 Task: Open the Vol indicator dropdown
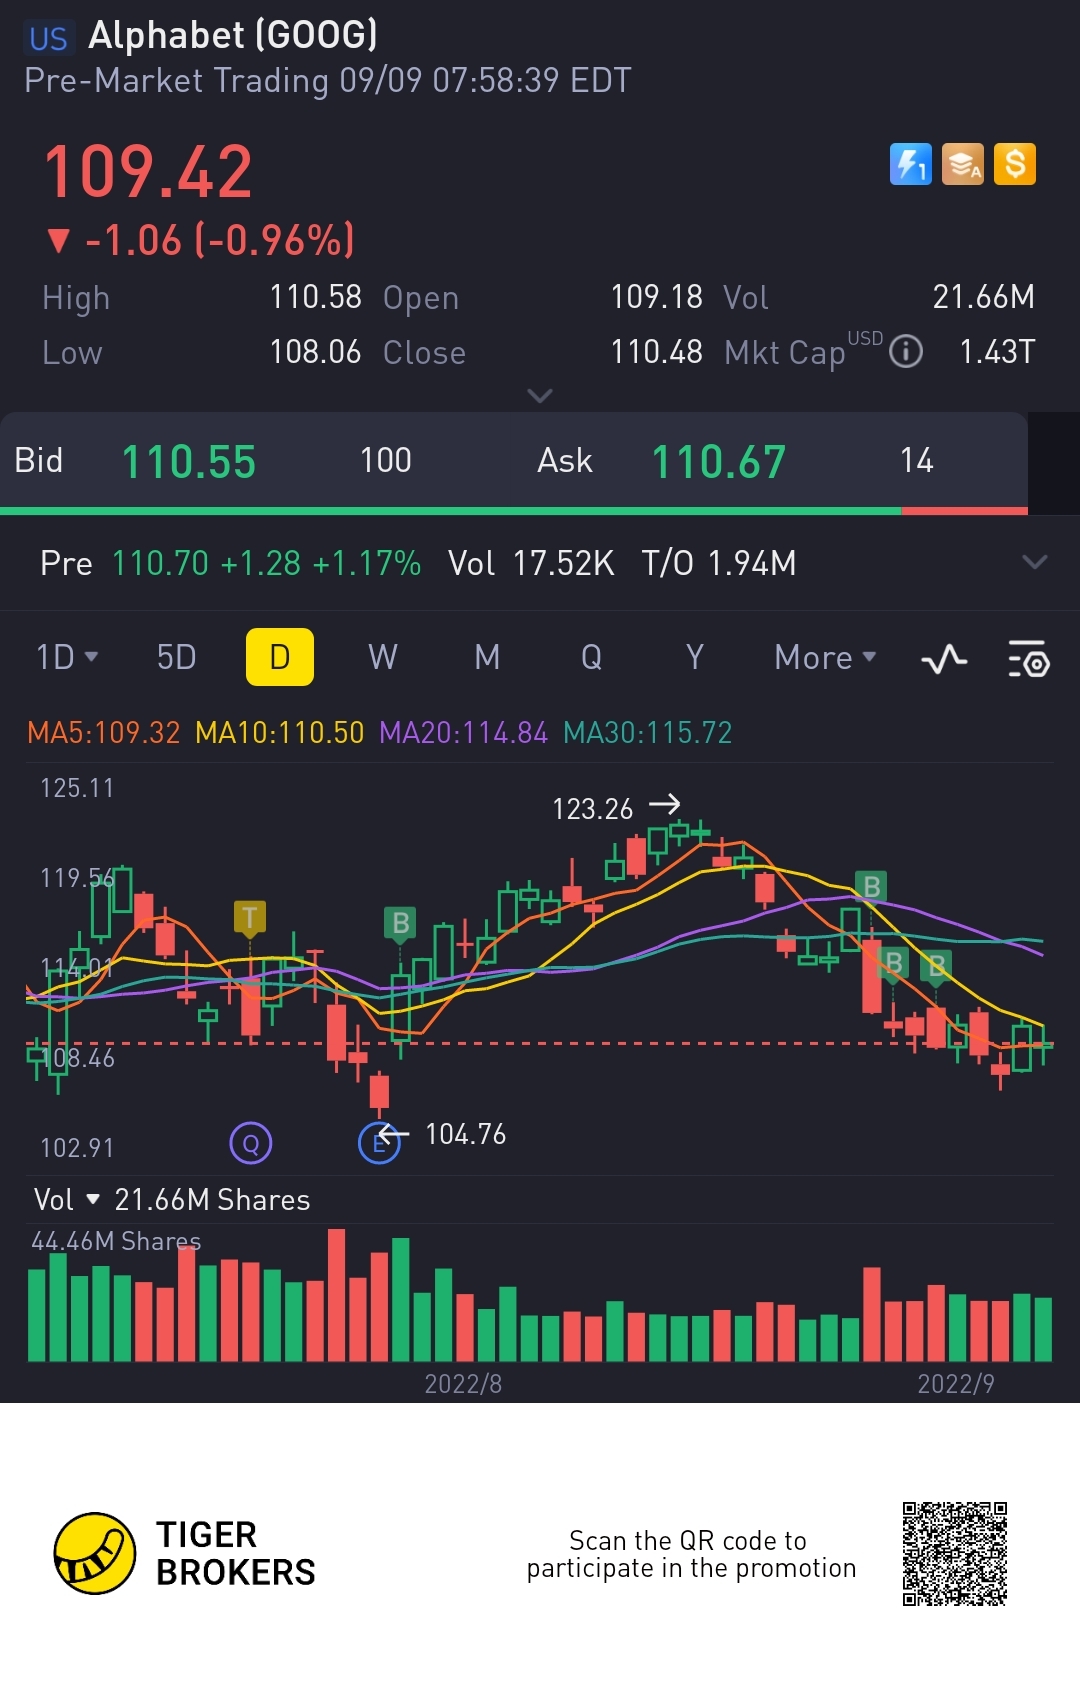pos(67,1200)
